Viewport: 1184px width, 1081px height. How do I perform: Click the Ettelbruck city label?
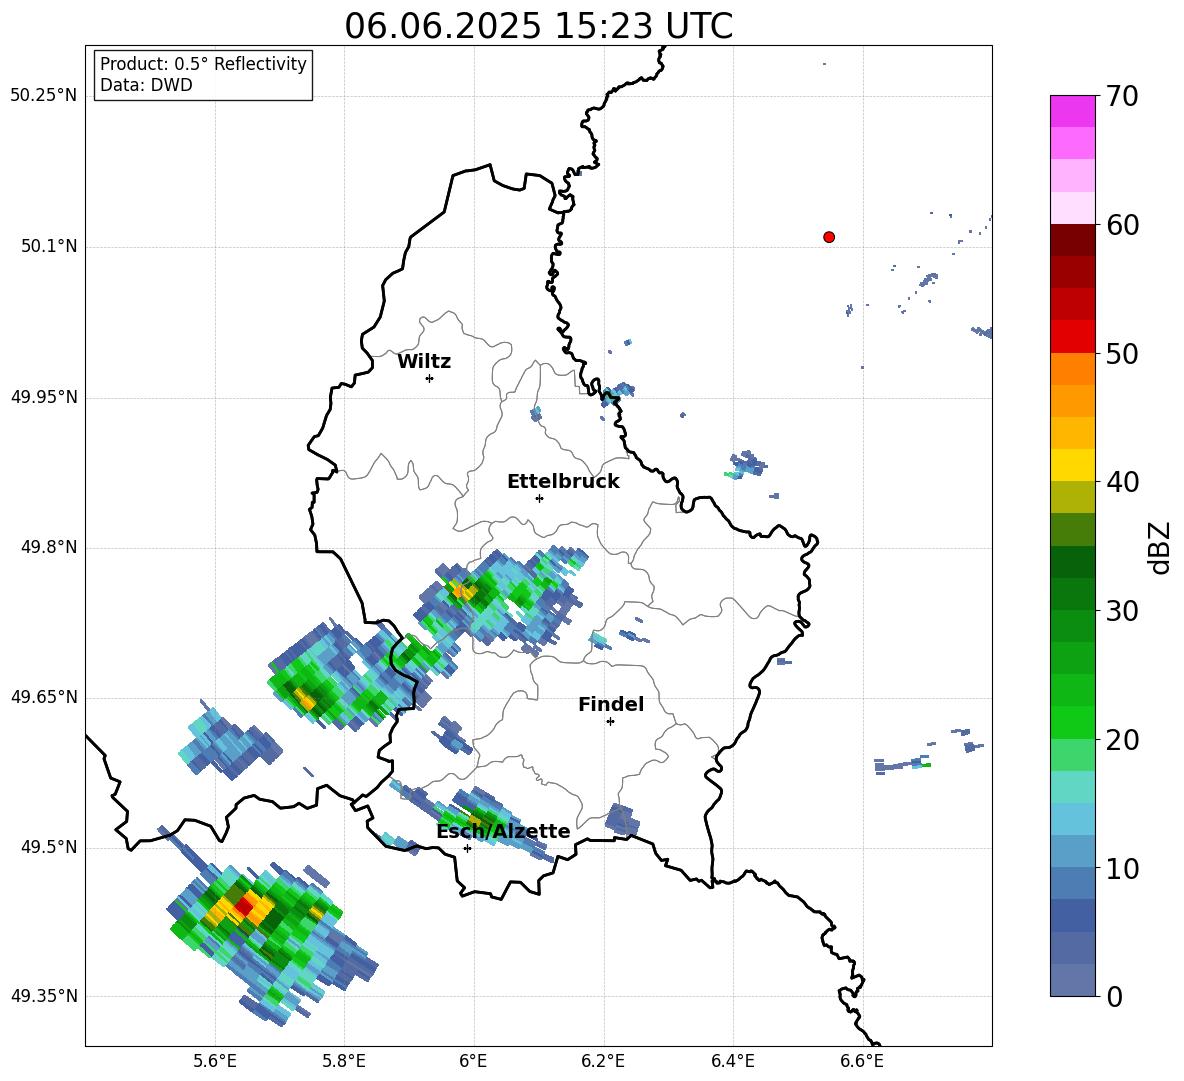(x=563, y=482)
